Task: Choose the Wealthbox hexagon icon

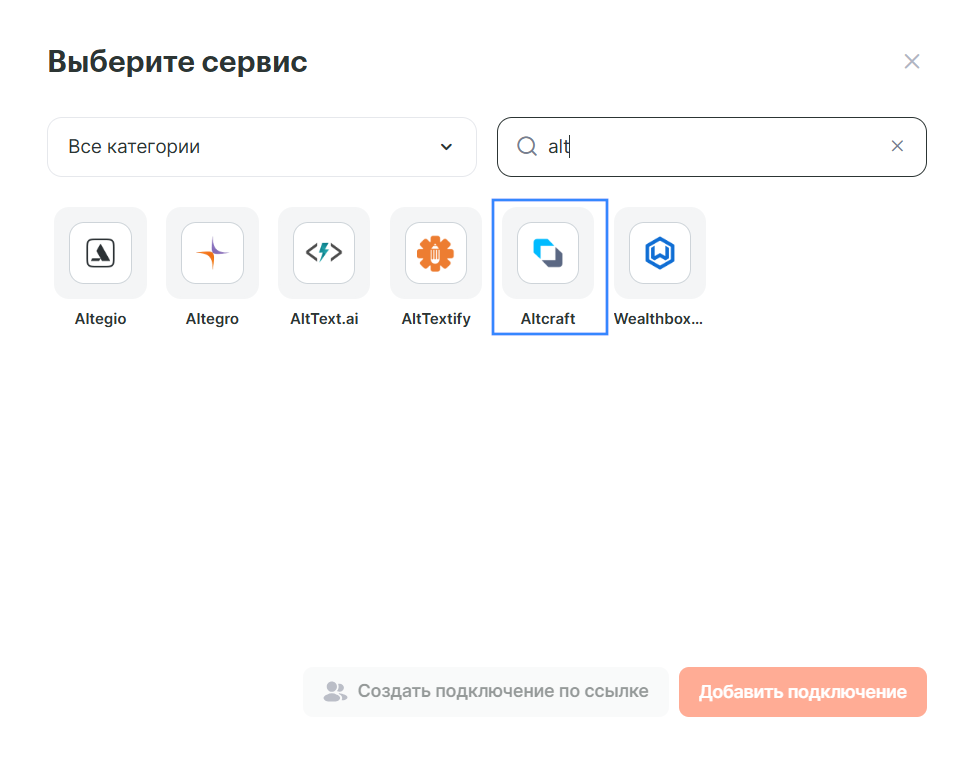Action: [660, 253]
